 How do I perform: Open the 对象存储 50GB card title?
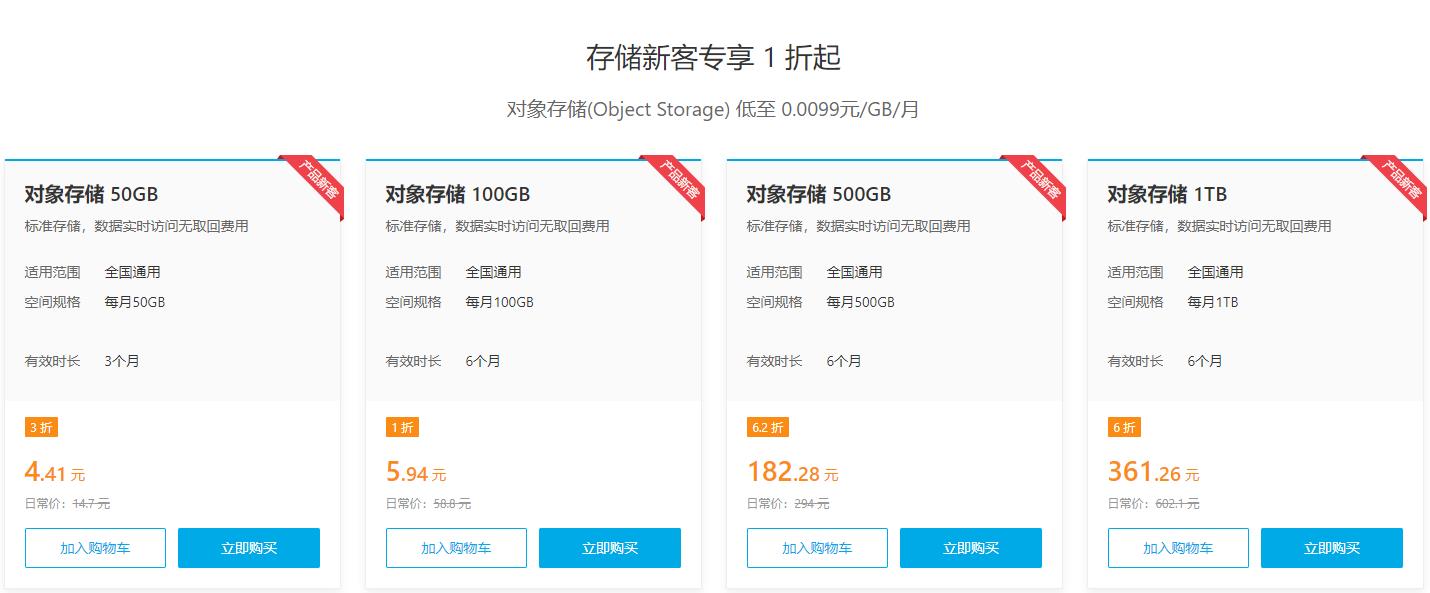coord(91,194)
